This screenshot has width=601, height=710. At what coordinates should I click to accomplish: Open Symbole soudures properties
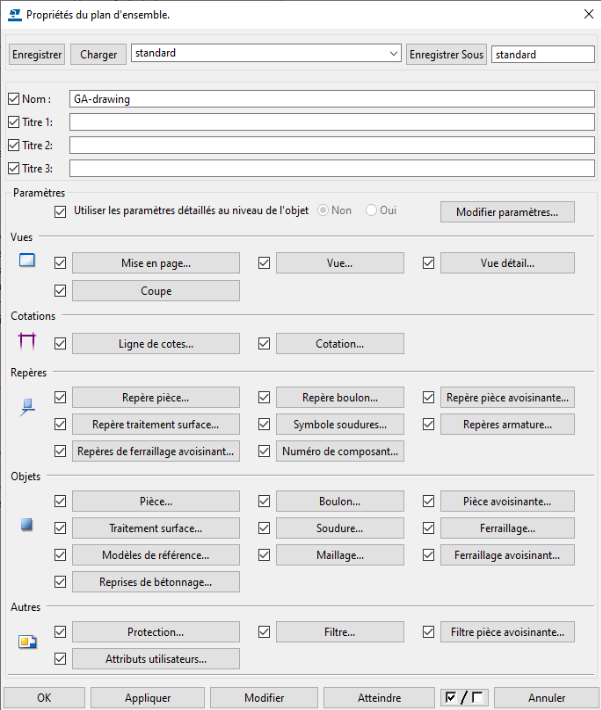click(340, 424)
